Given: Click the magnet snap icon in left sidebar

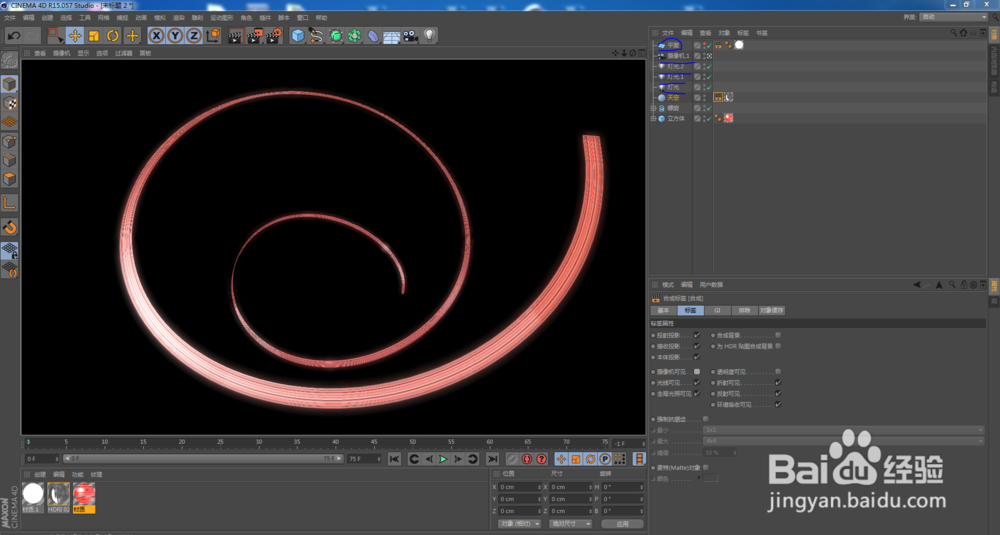Looking at the screenshot, I should [x=10, y=227].
